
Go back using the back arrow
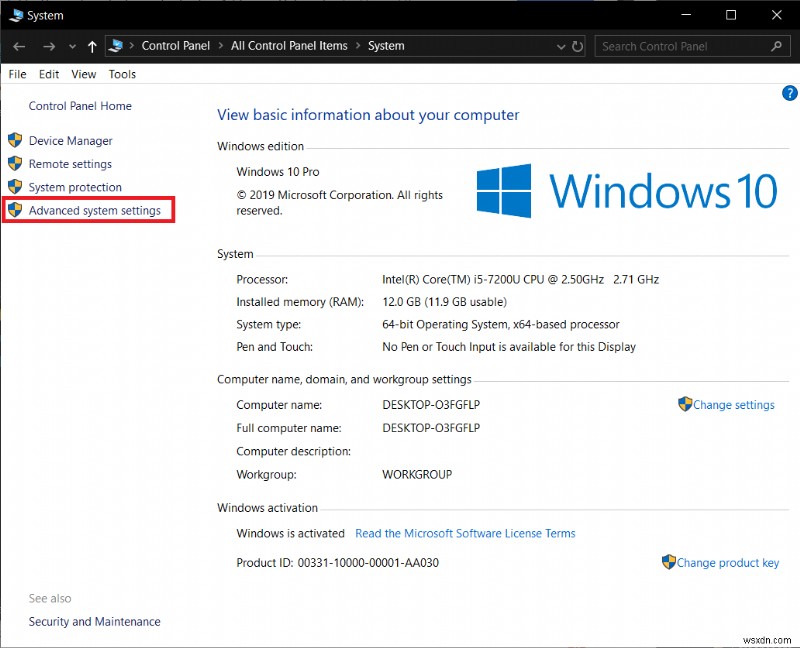coord(18,46)
